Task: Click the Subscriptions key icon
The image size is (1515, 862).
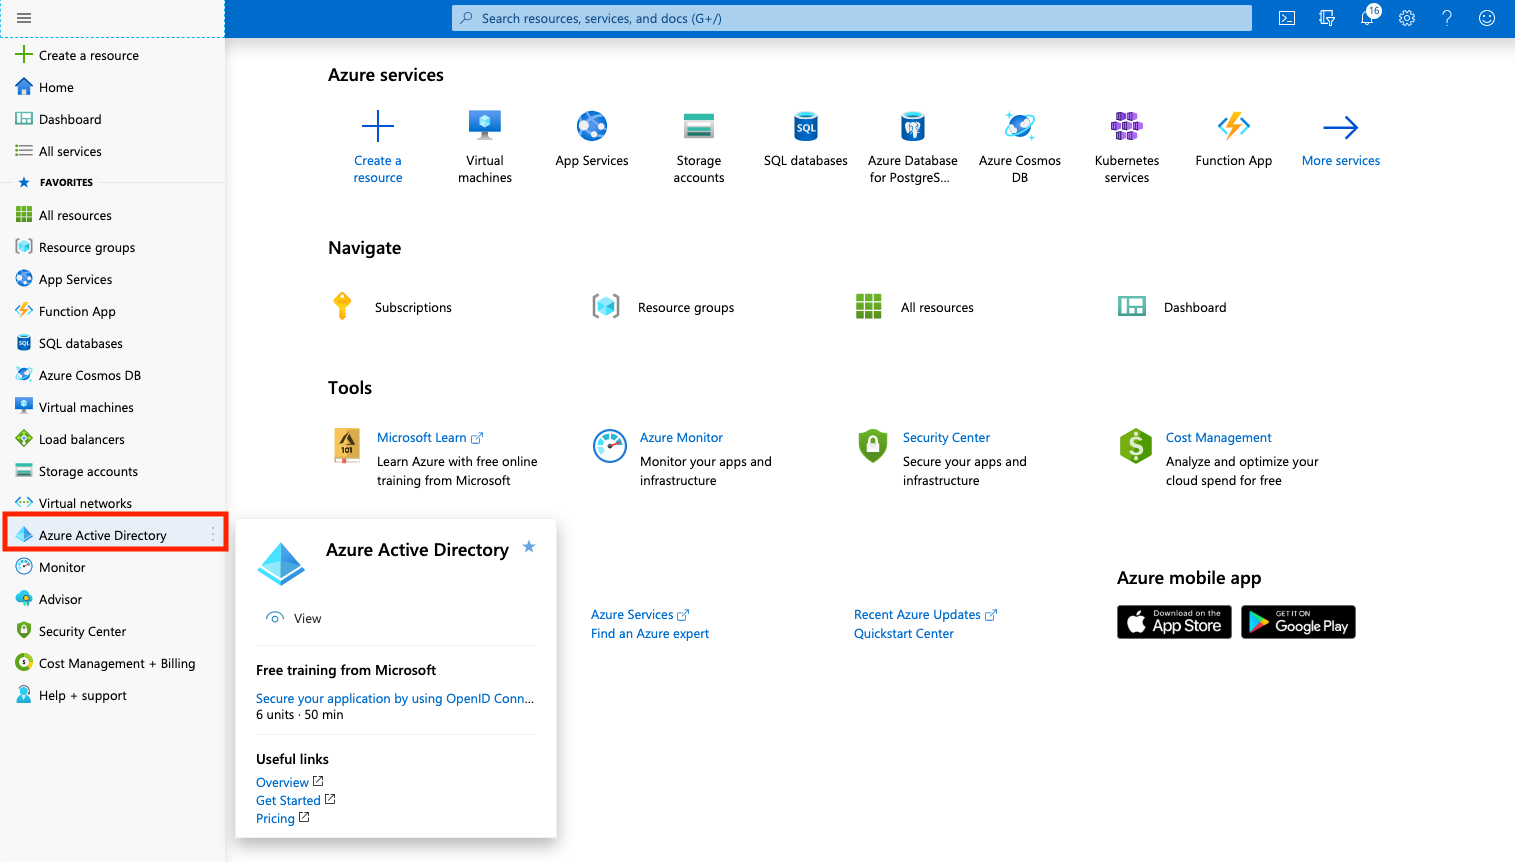Action: coord(342,306)
